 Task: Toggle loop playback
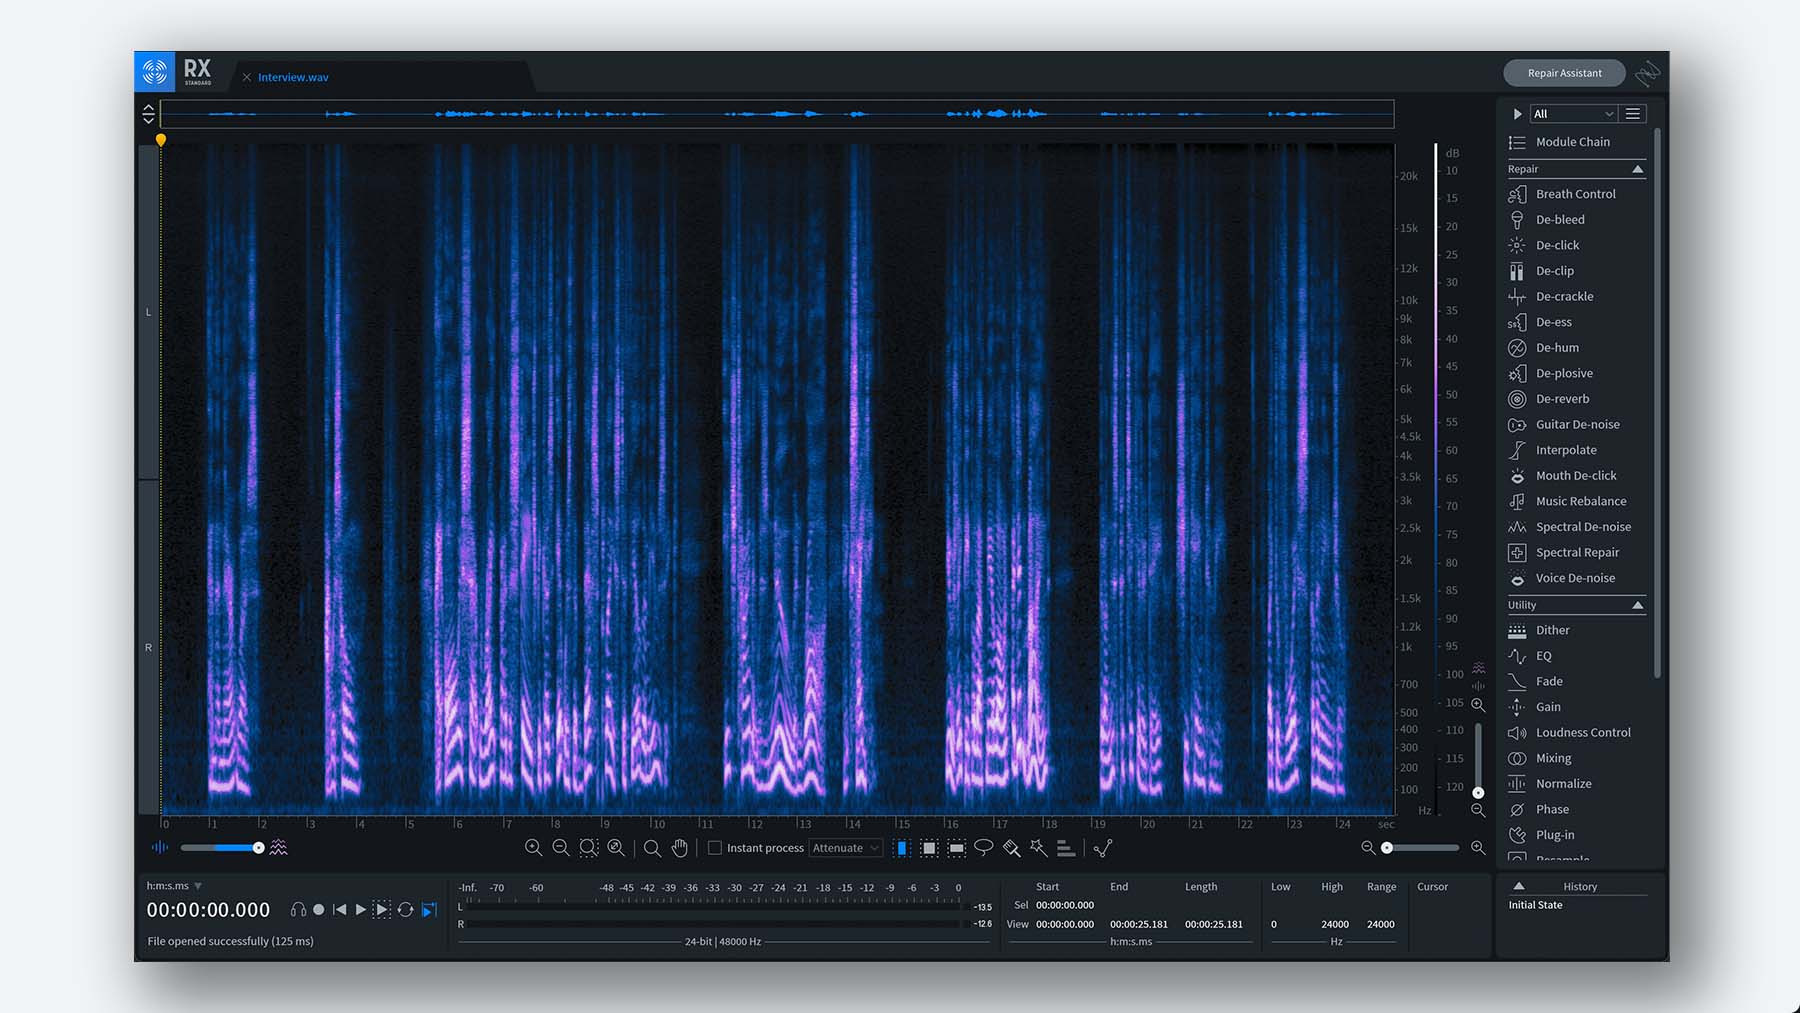[405, 910]
